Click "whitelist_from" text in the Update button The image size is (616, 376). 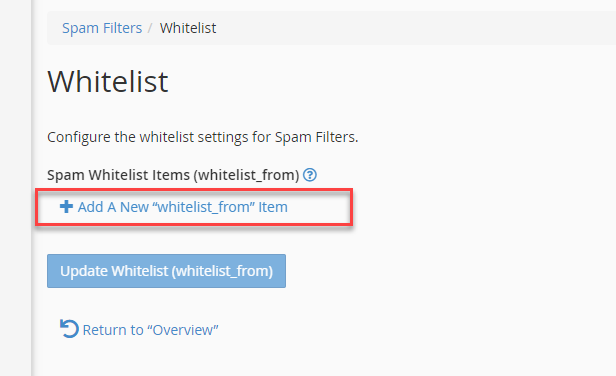pyautogui.click(x=222, y=271)
